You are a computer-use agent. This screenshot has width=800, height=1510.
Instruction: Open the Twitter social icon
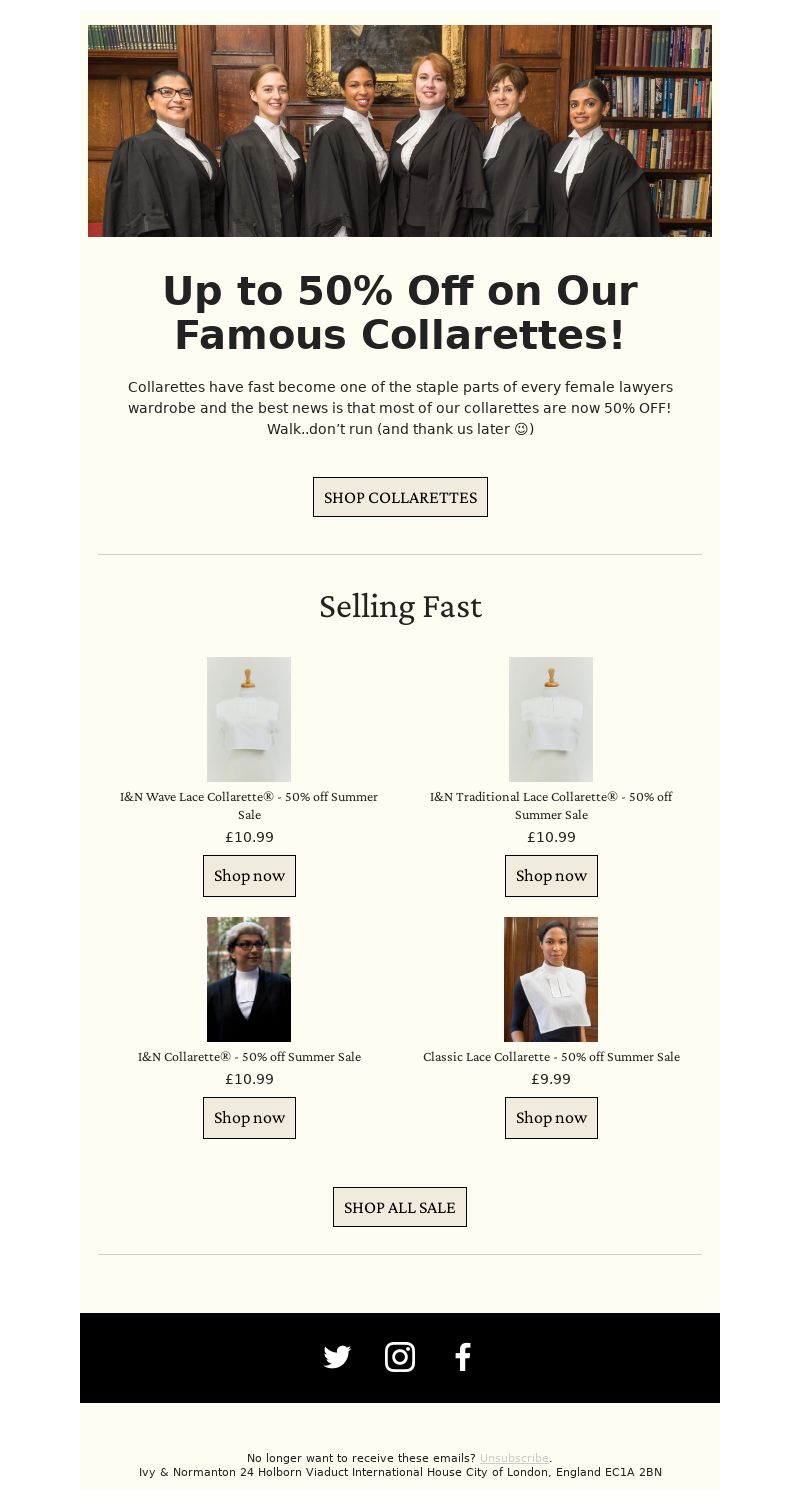tap(337, 1357)
